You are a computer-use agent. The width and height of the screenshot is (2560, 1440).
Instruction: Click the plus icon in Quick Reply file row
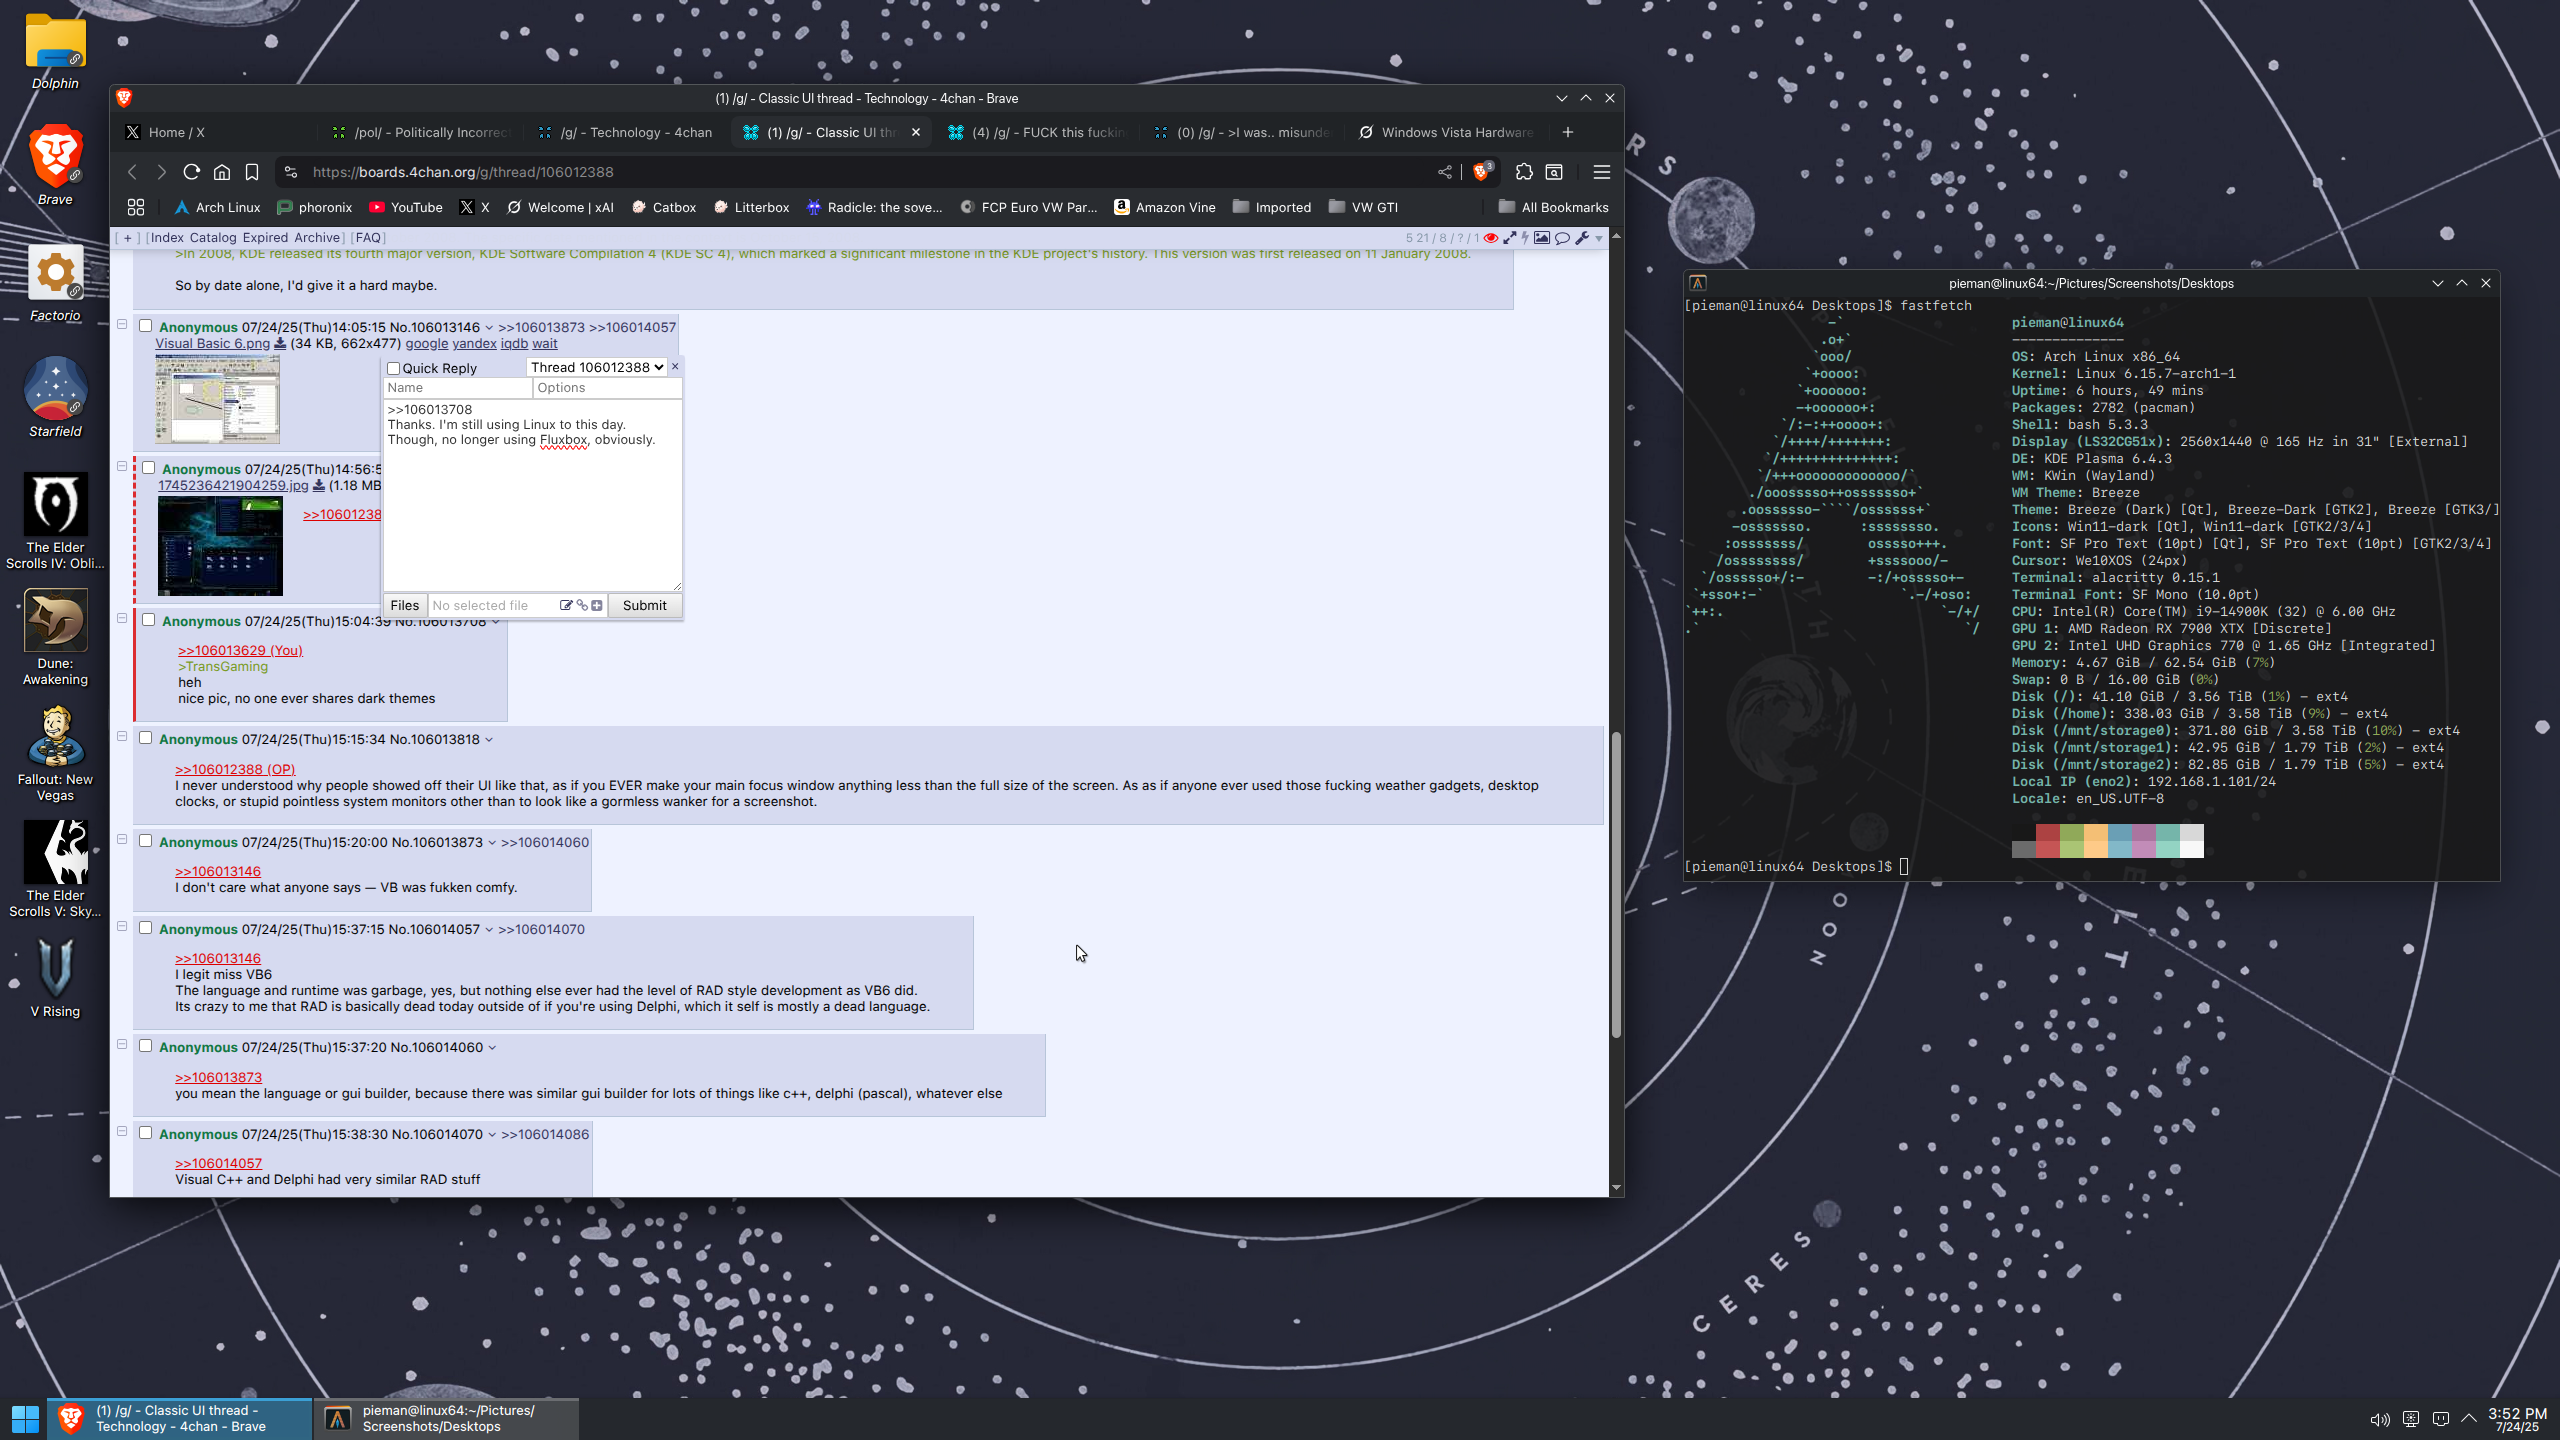pos(597,605)
